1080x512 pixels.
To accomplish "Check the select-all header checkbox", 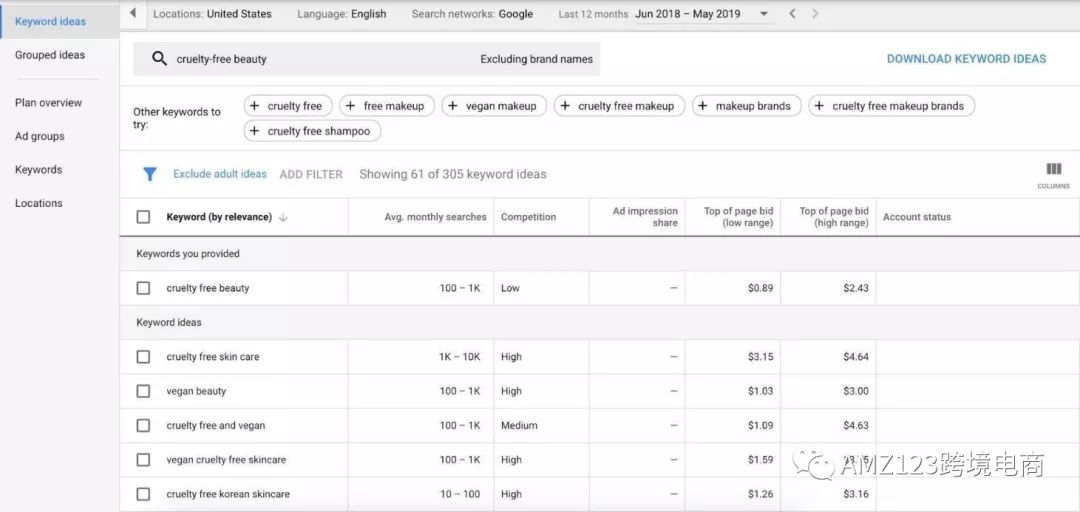I will click(x=143, y=217).
